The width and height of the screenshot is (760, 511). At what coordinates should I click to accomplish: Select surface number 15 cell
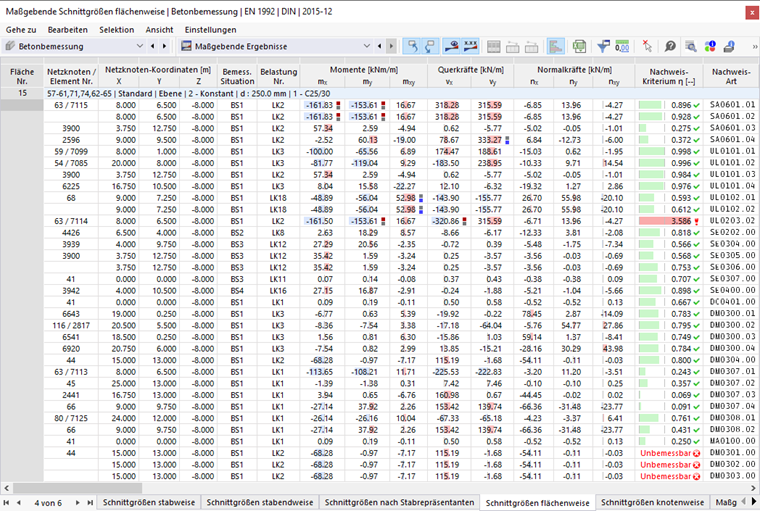click(x=22, y=93)
